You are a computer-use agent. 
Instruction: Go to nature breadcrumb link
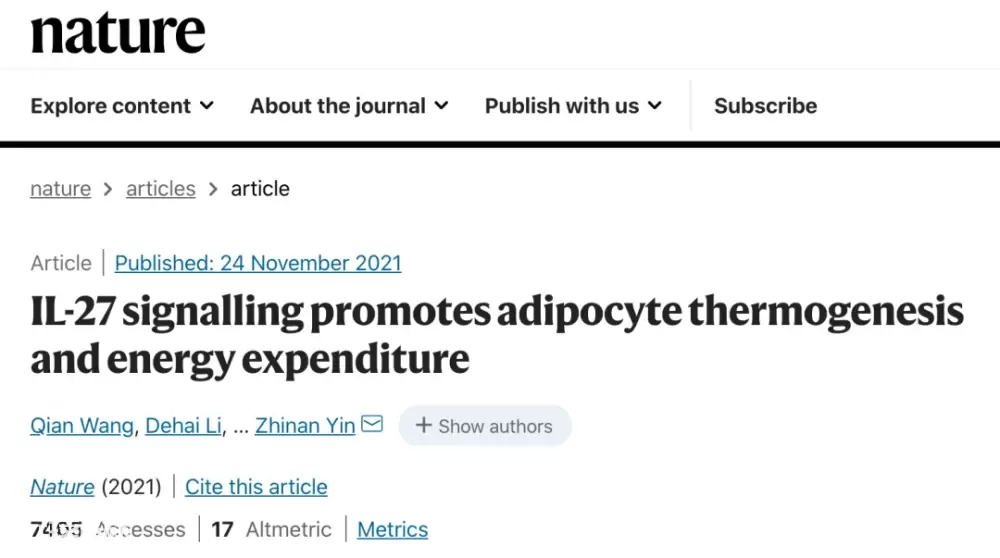click(x=61, y=189)
